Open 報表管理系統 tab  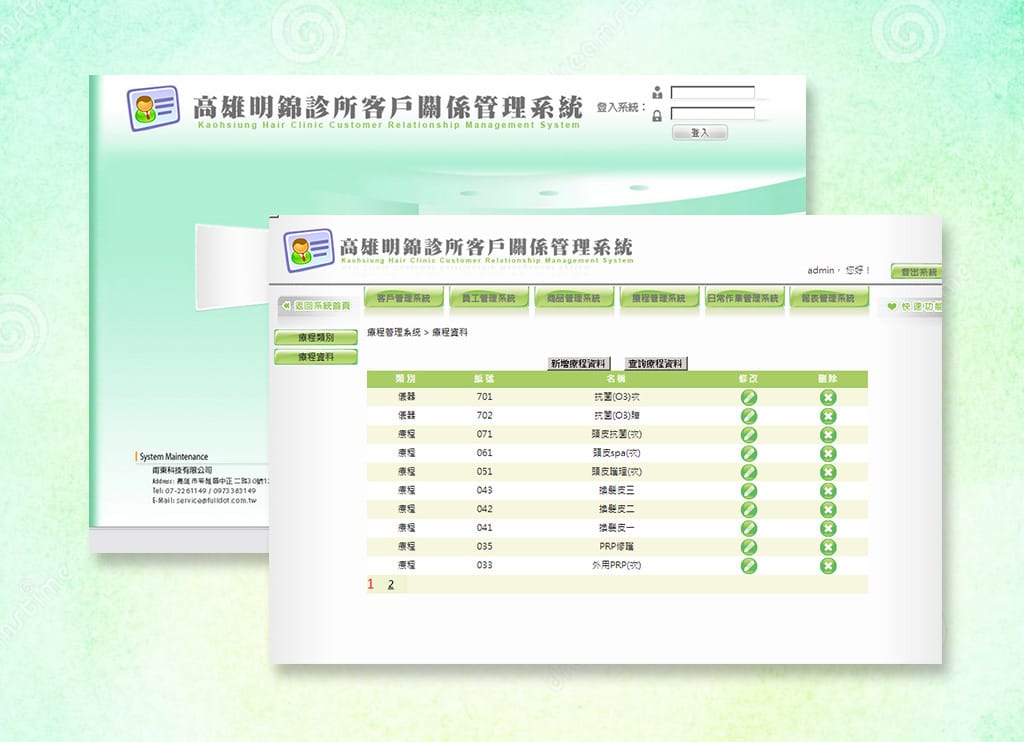(x=828, y=298)
